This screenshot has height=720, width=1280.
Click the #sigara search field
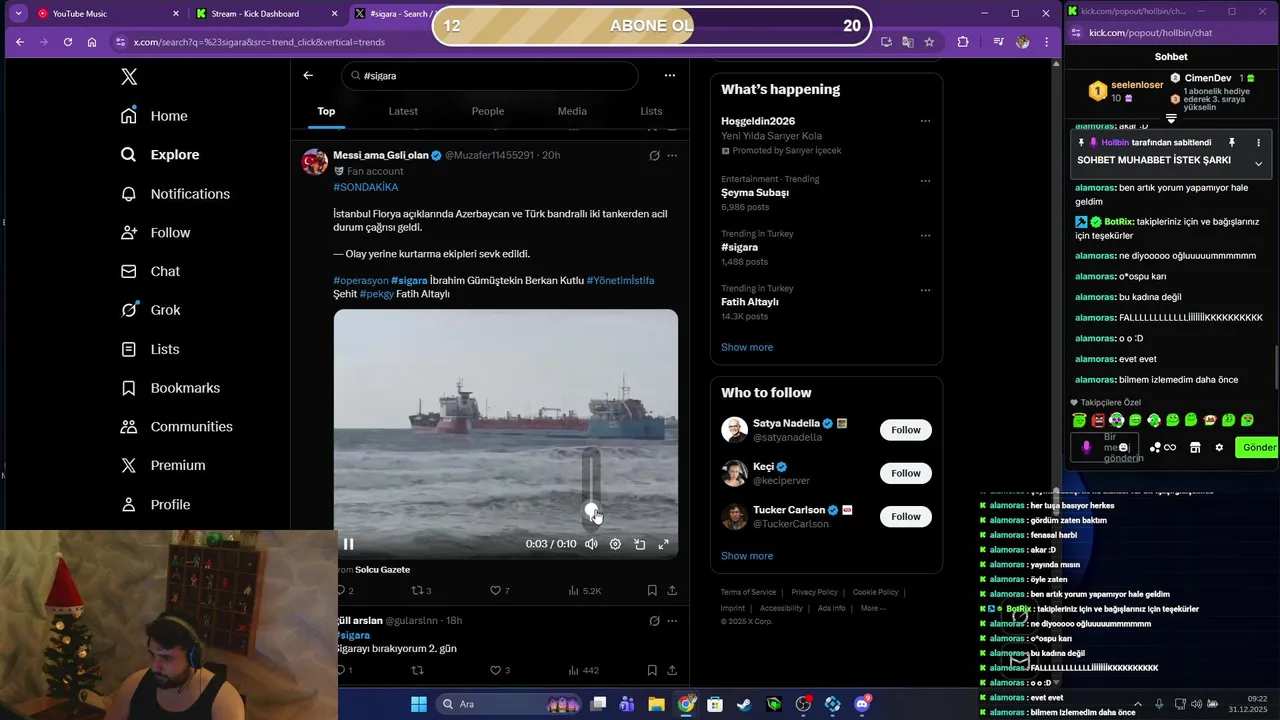coord(490,76)
